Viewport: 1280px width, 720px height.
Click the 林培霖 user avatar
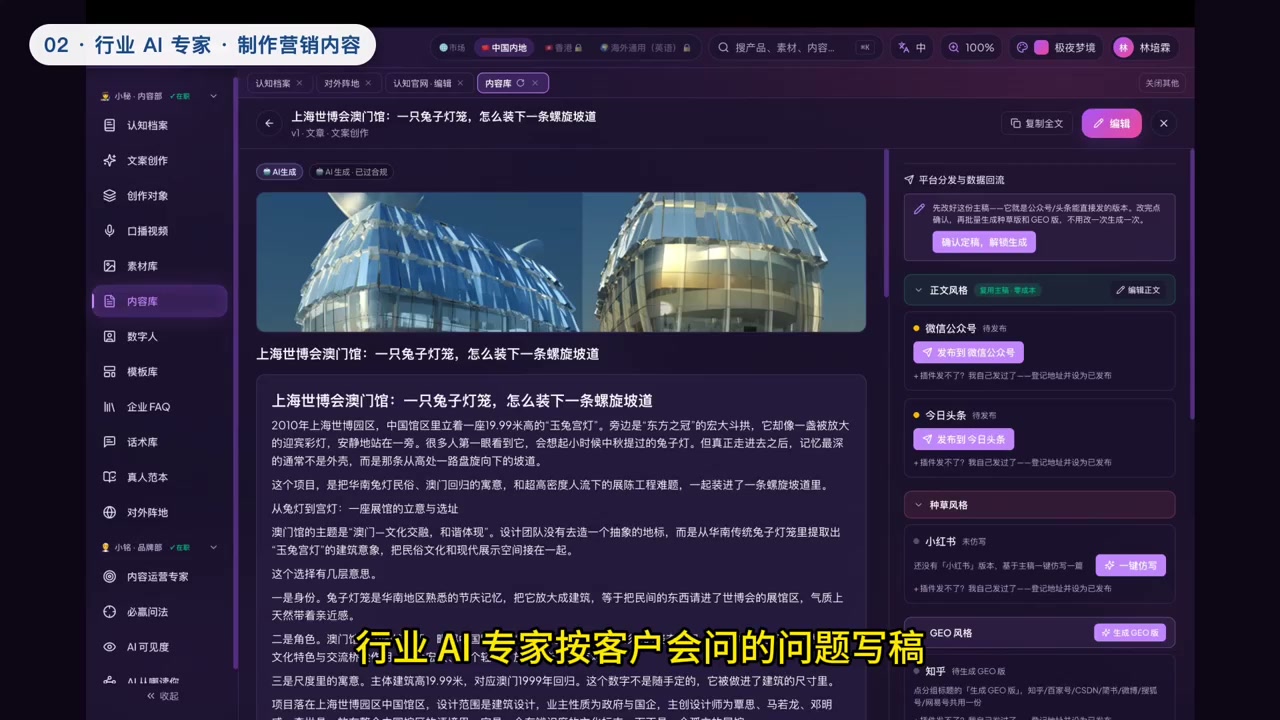(x=1124, y=47)
